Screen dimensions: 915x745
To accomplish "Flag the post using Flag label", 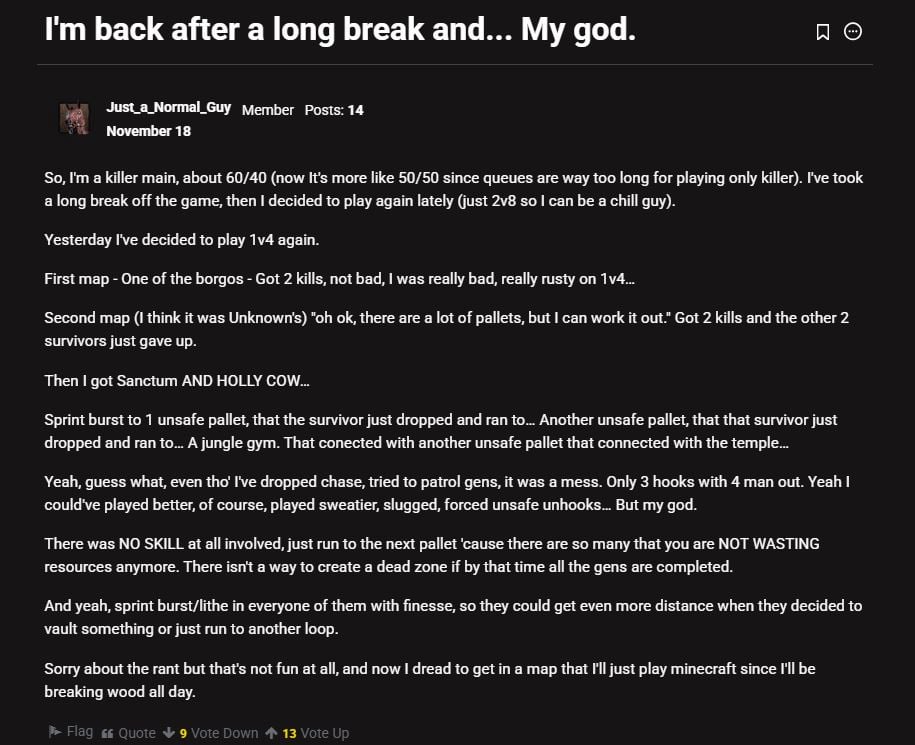I will (79, 731).
